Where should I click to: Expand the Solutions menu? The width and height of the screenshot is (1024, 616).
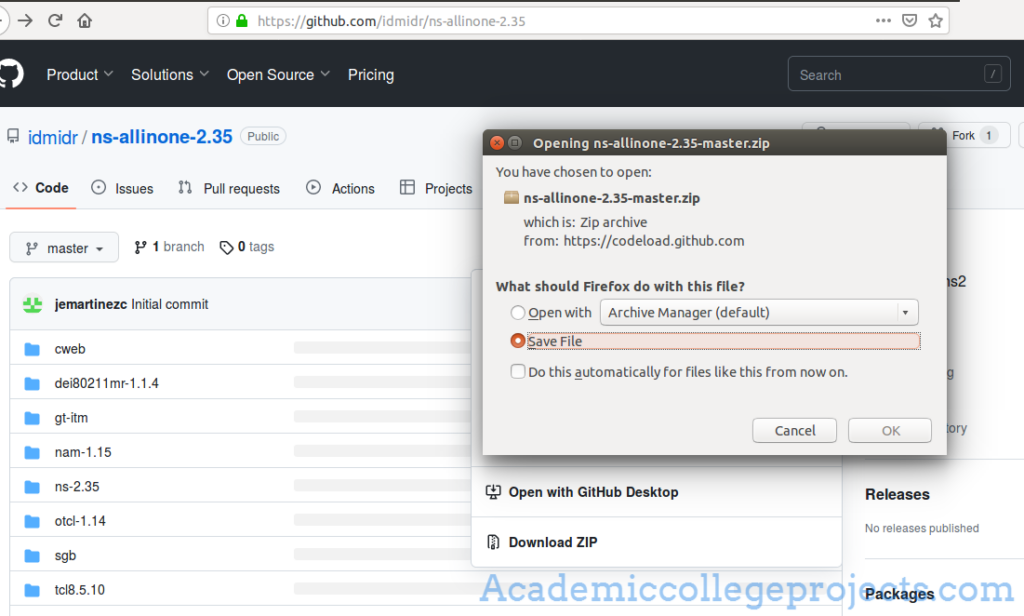tap(170, 74)
